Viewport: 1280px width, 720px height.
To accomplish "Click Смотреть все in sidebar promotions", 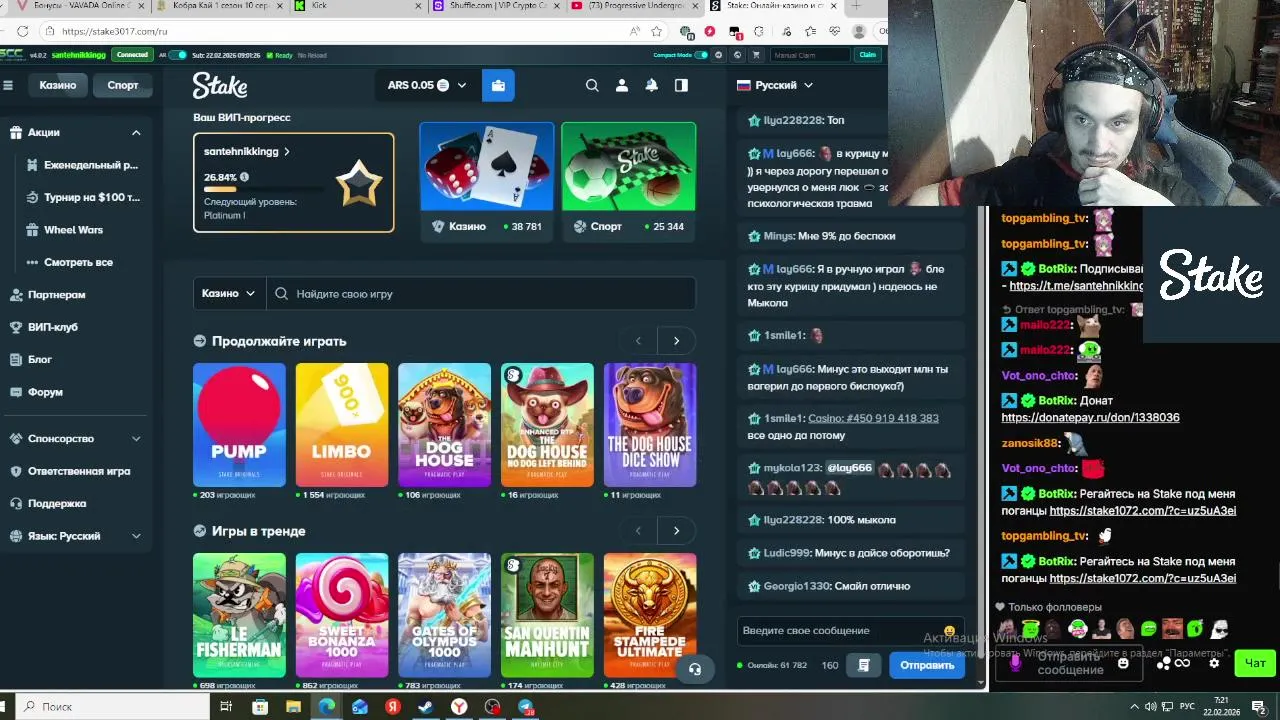I will click(78, 262).
